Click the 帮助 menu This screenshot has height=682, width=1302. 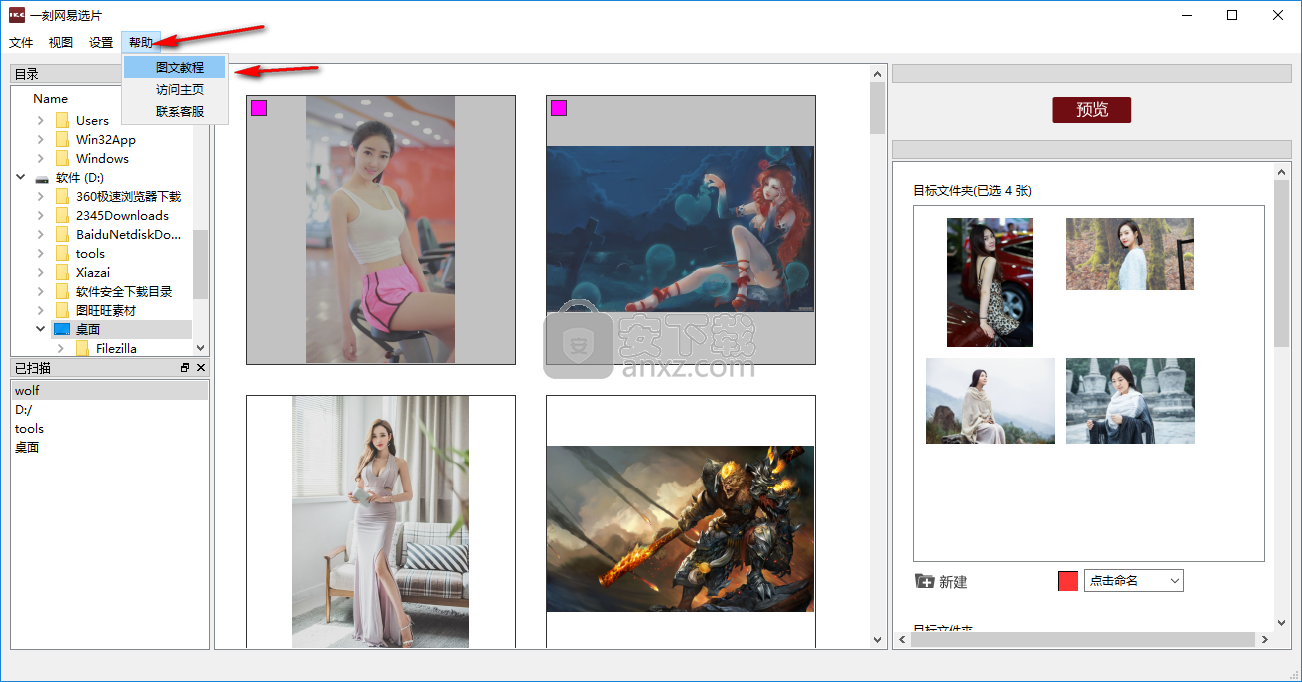pyautogui.click(x=141, y=43)
